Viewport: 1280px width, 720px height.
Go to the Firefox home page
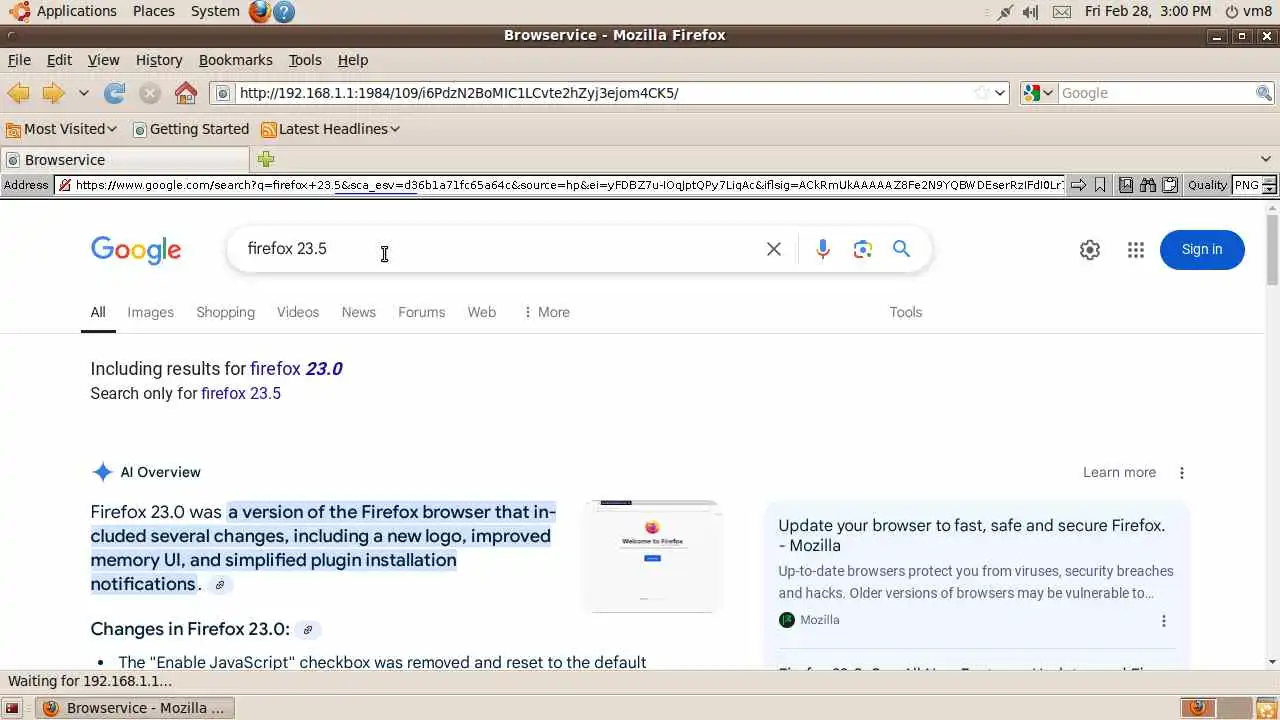[186, 93]
